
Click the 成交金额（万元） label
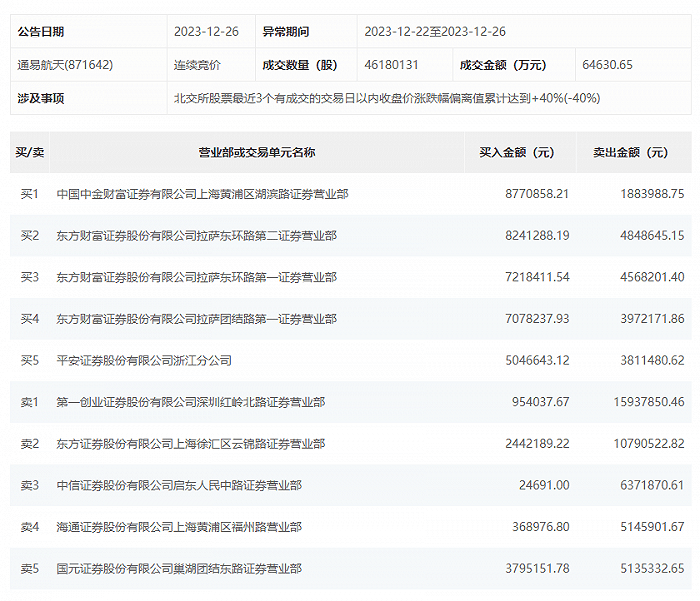pyautogui.click(x=503, y=65)
